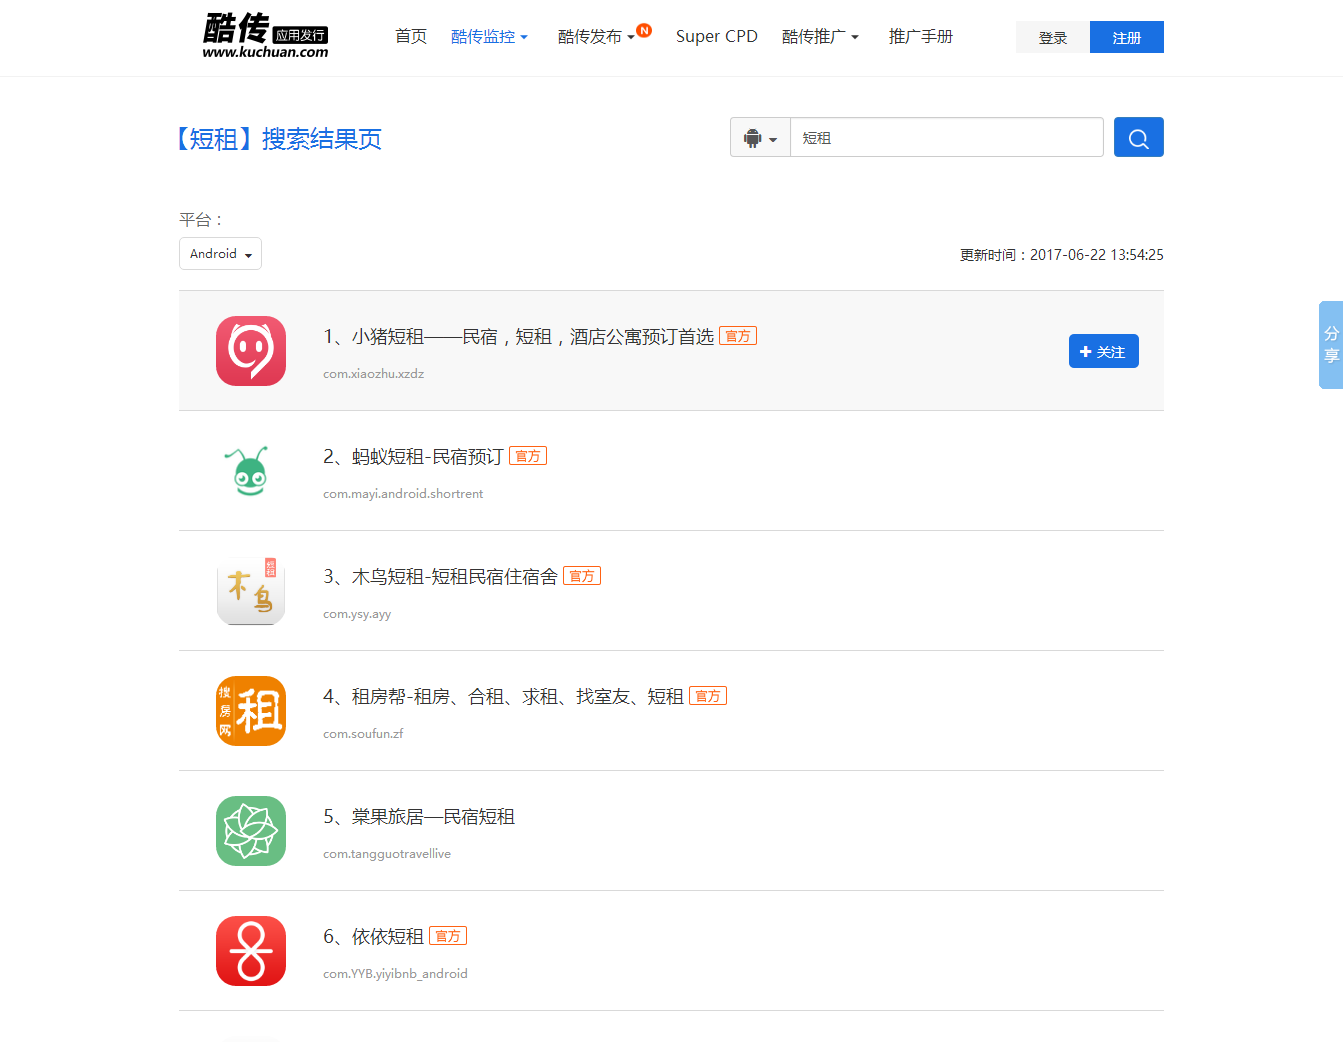Expand the 酷传监控 menu
The width and height of the screenshot is (1343, 1042).
(489, 37)
